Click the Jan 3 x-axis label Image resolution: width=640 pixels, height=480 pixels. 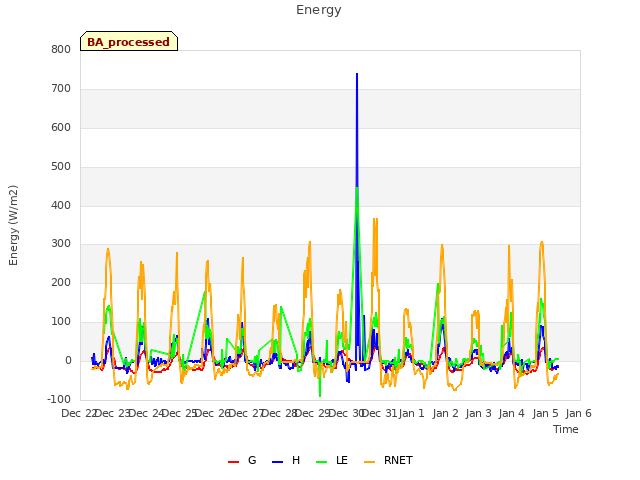pyautogui.click(x=478, y=413)
